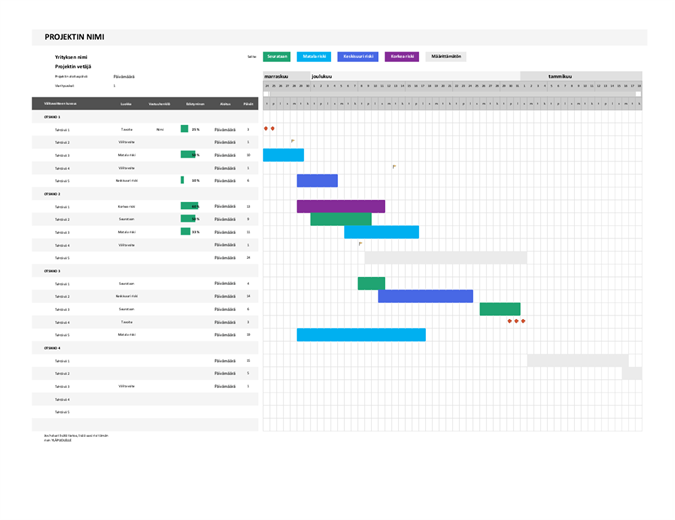Click the light blue Matala riski legend swatch
This screenshot has width=675, height=520.
pyautogui.click(x=314, y=56)
